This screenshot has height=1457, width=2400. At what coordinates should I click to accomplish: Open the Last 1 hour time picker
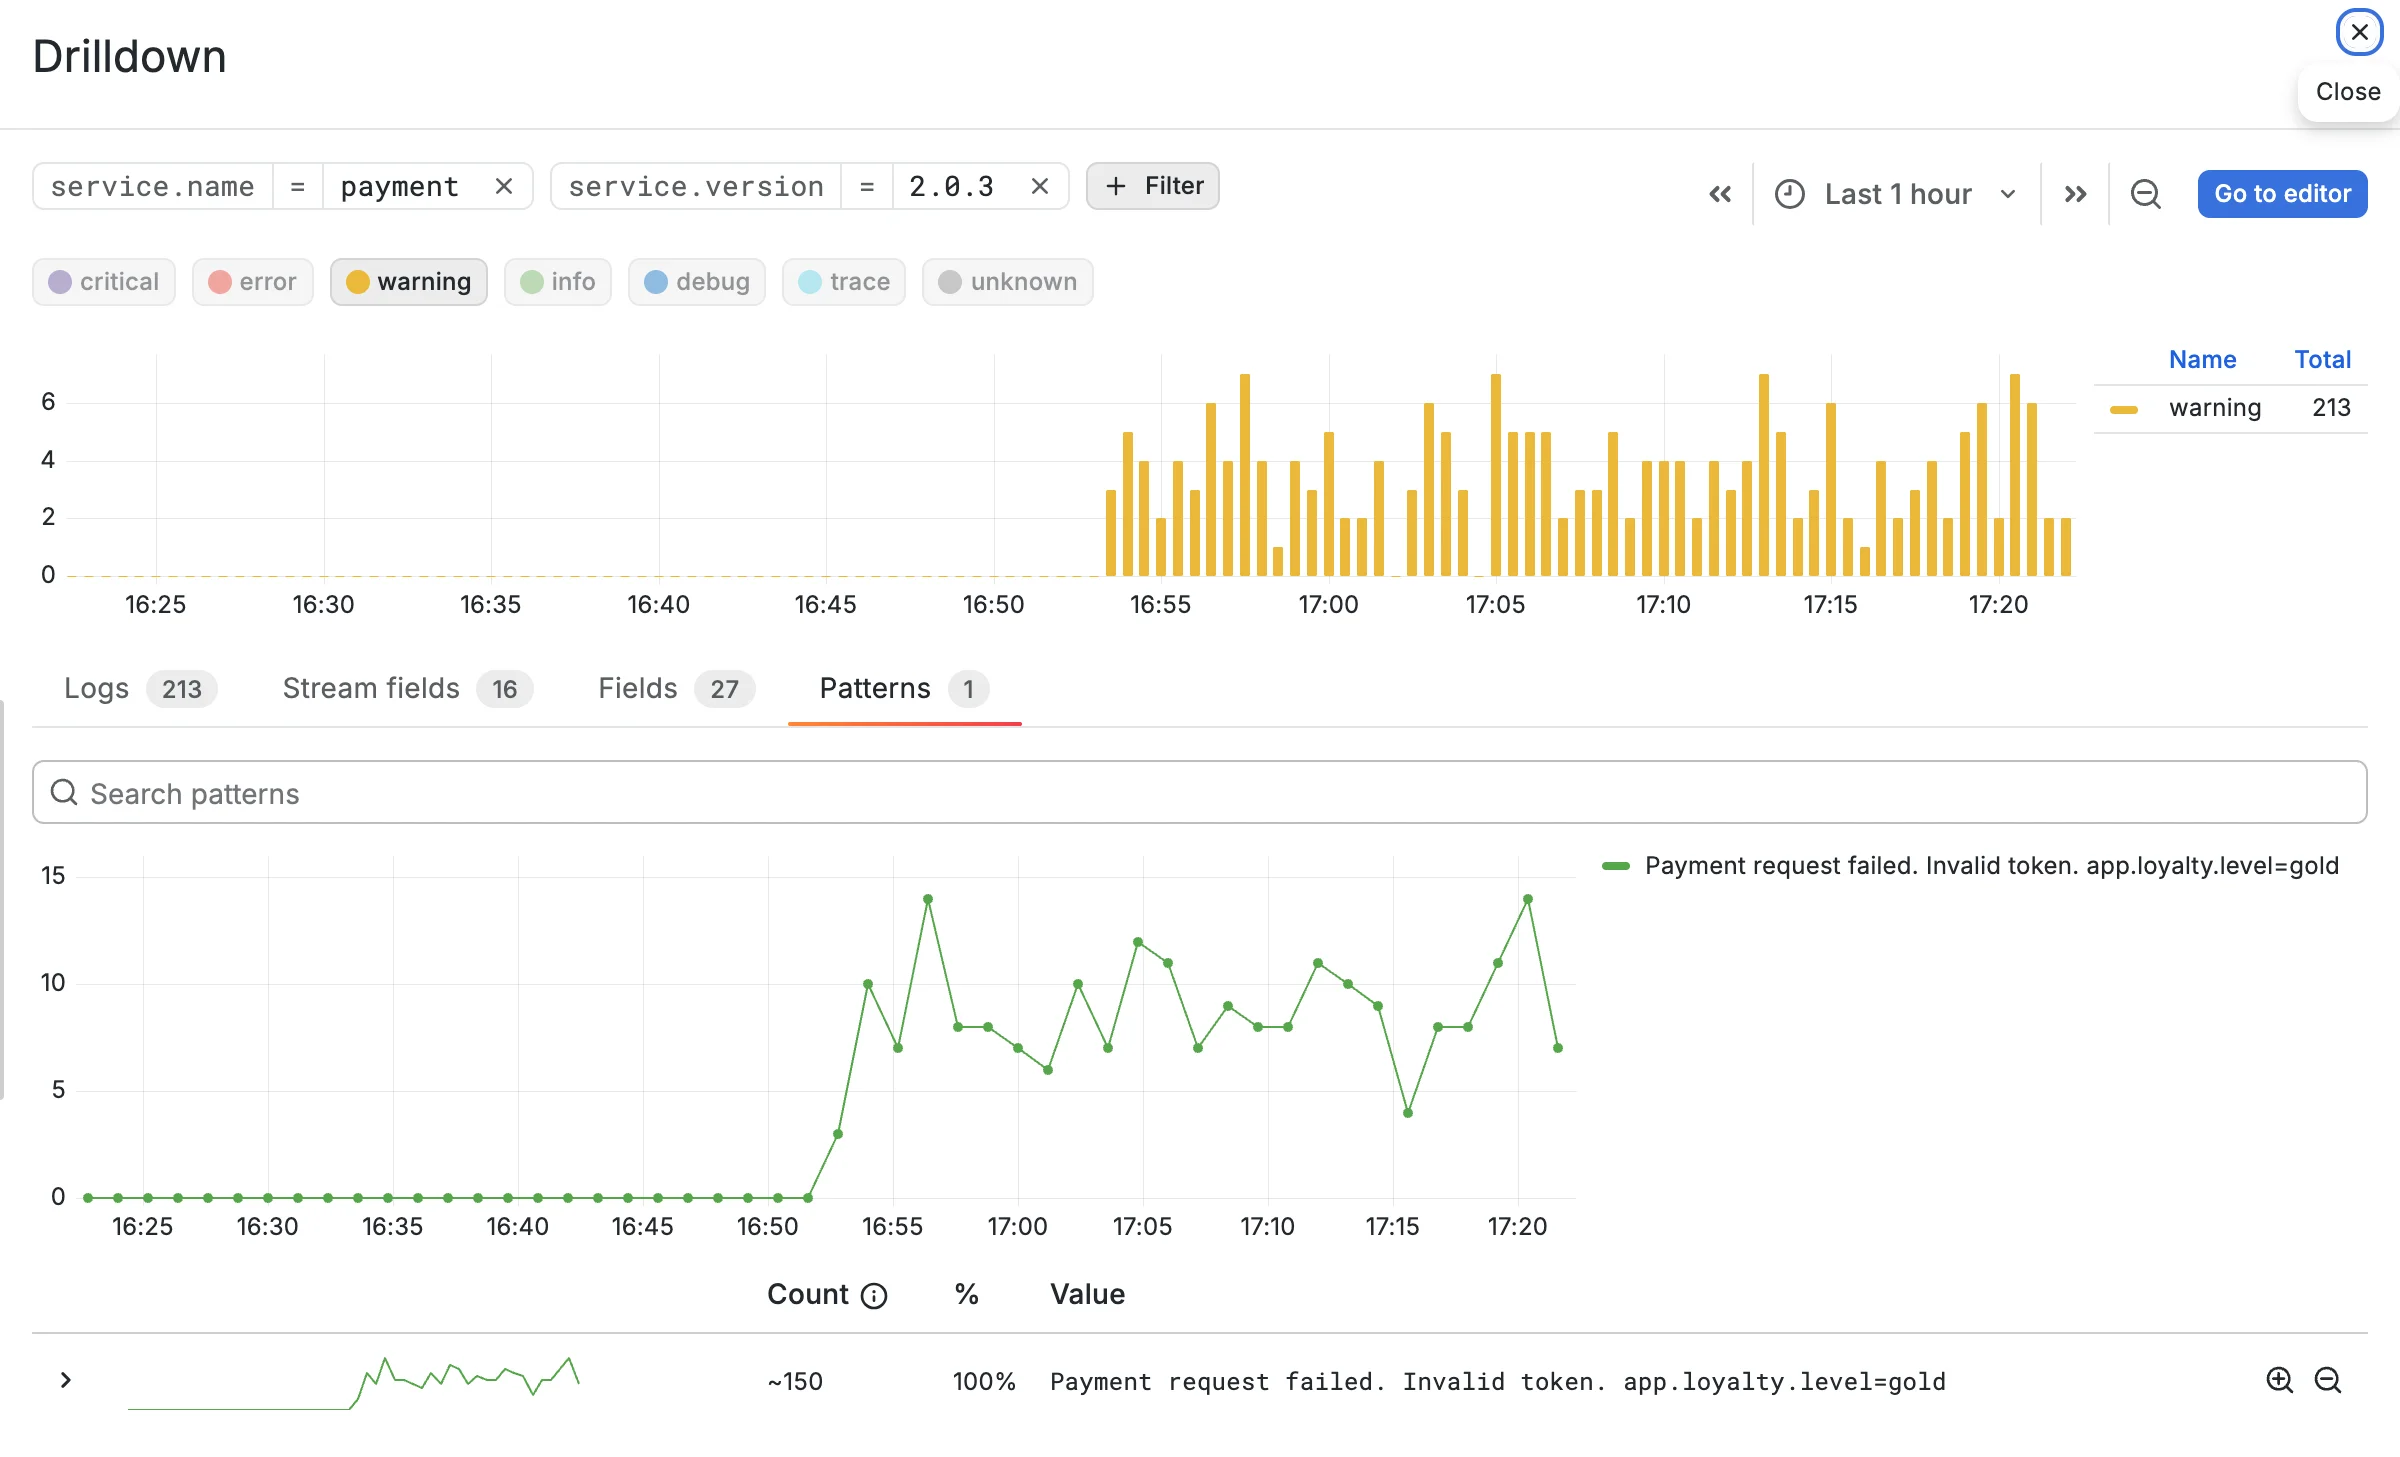(x=1896, y=194)
